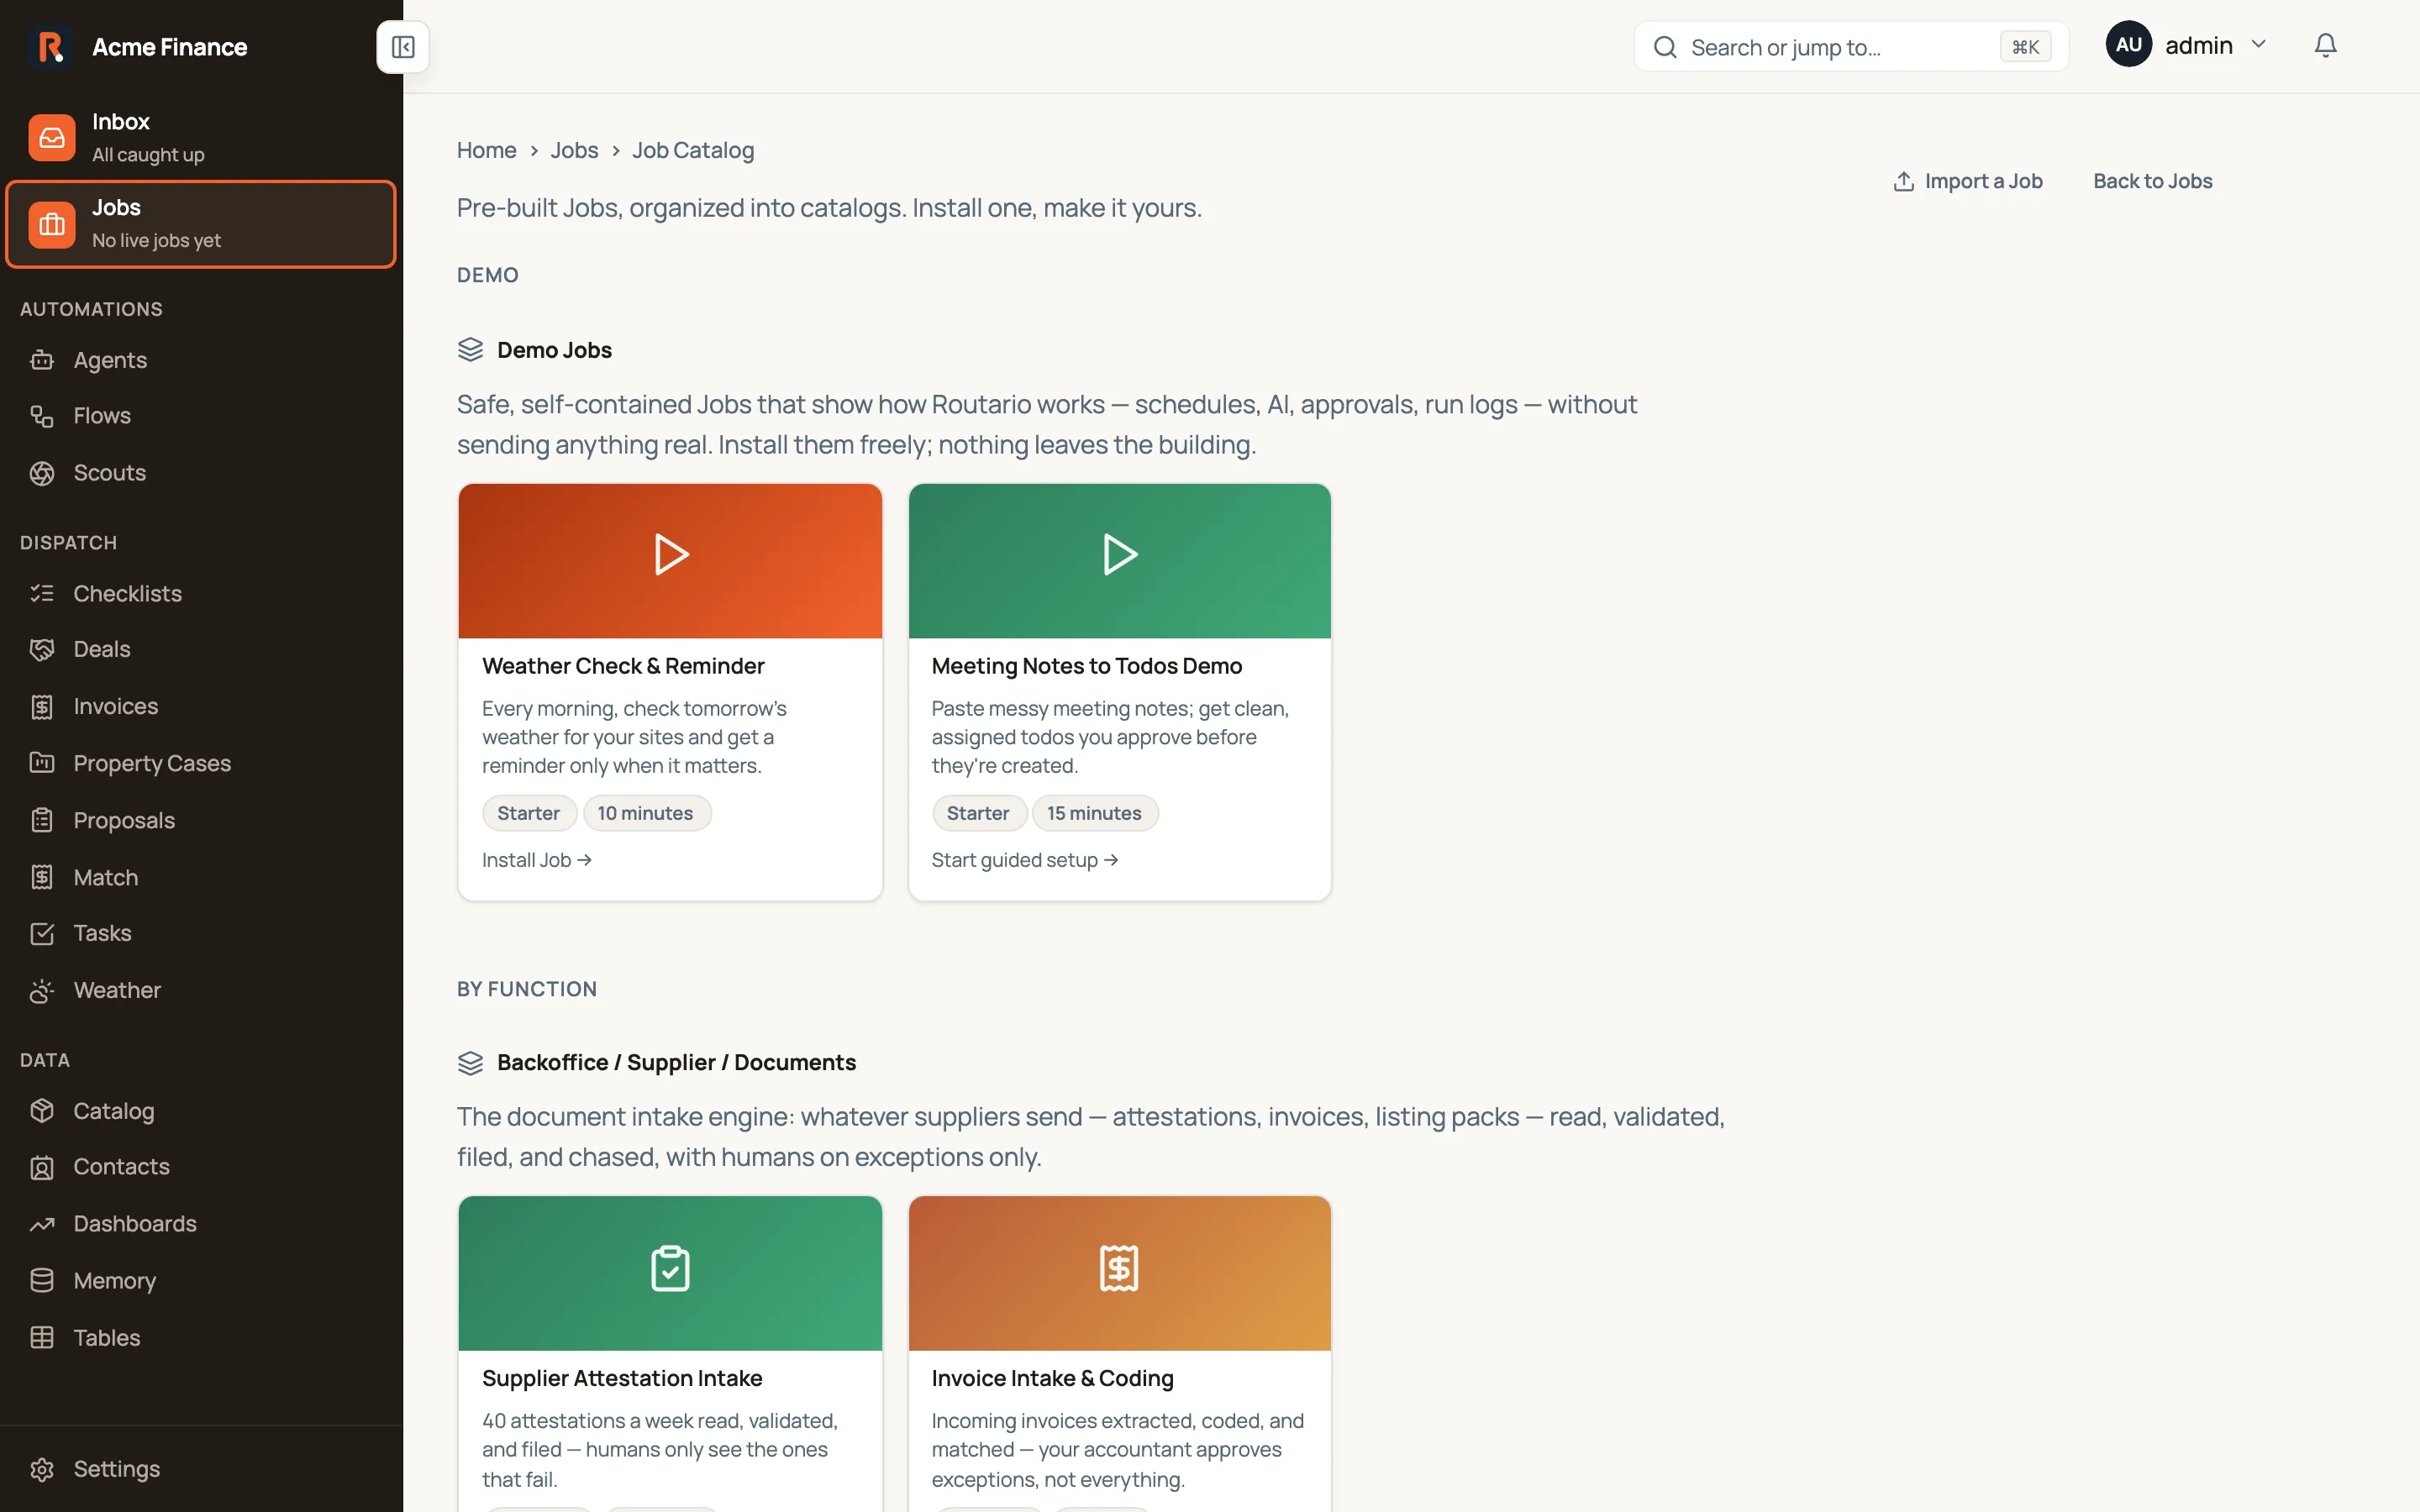The width and height of the screenshot is (2420, 1512).
Task: Click the Property Cases folder icon
Action: 42,763
